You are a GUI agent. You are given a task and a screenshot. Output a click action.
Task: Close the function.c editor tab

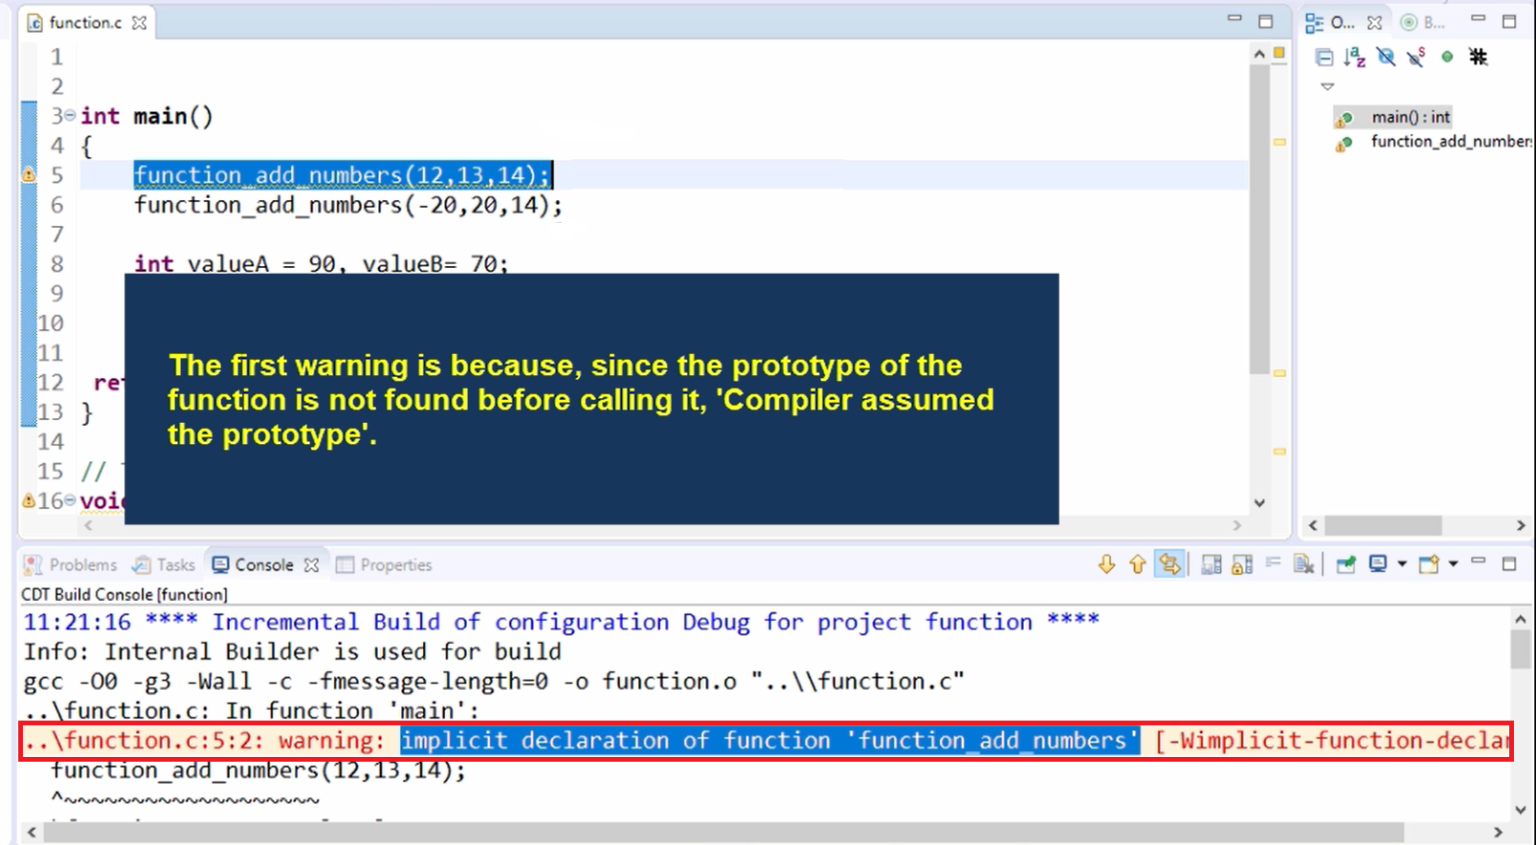(139, 22)
